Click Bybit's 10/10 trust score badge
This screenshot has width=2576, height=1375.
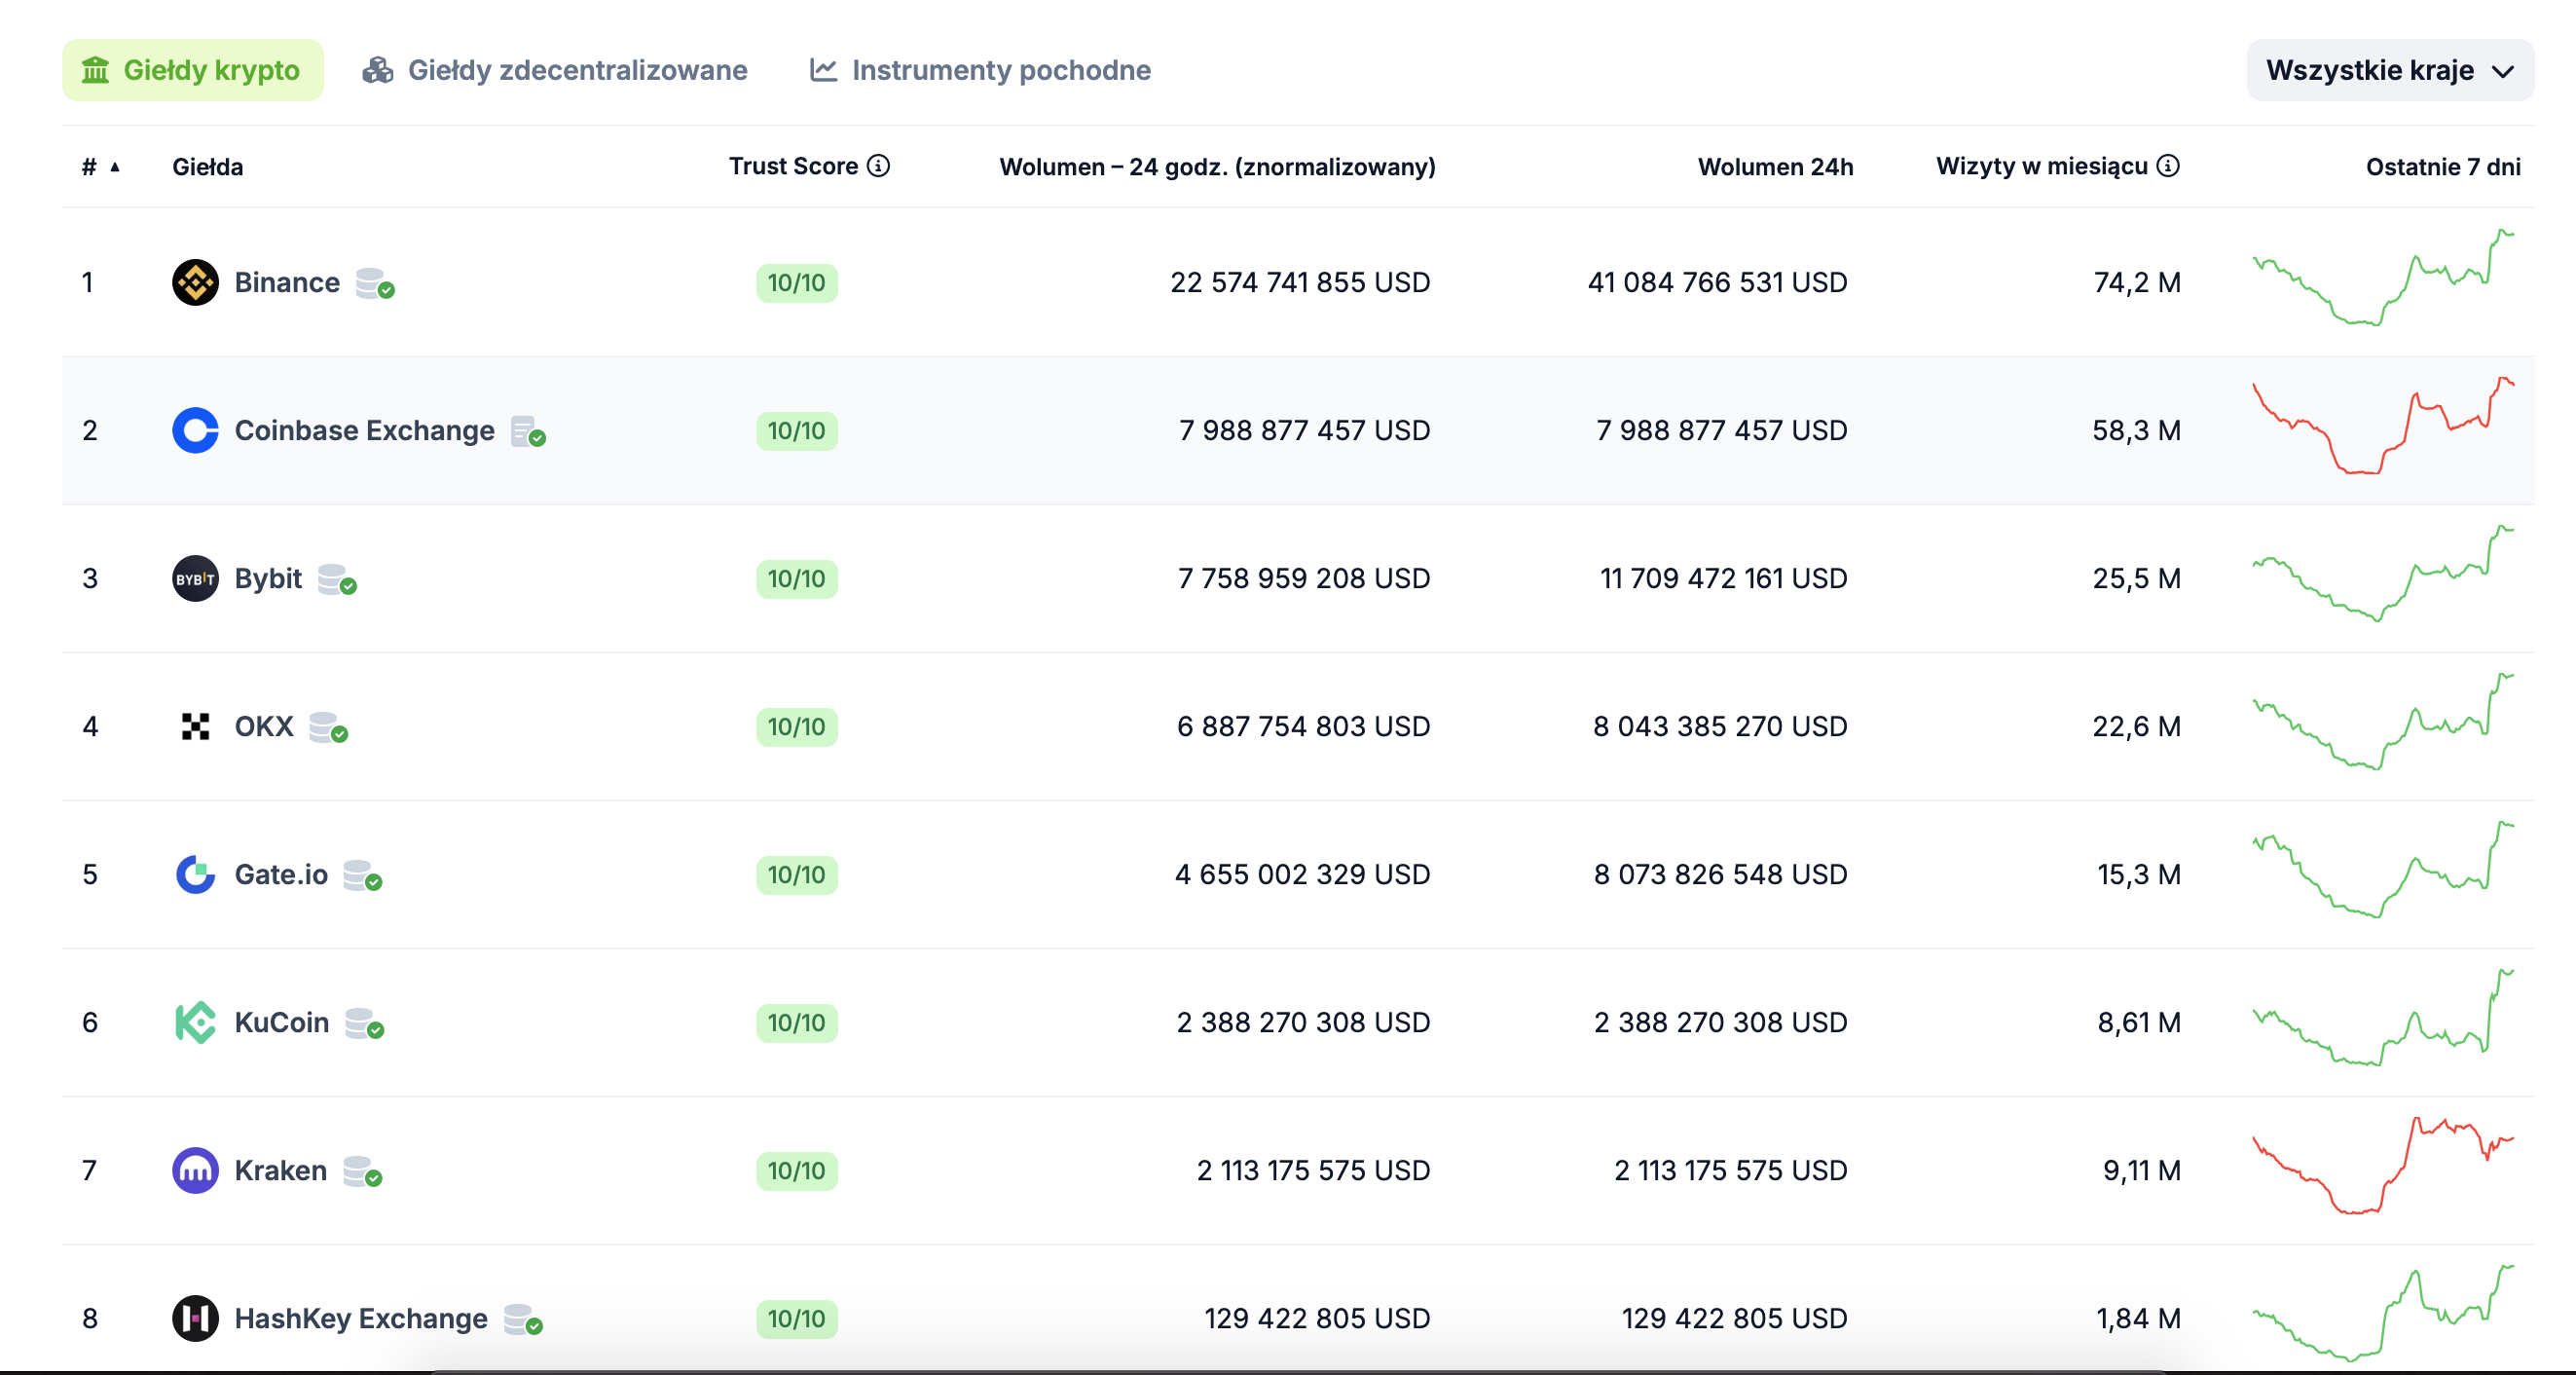point(796,578)
